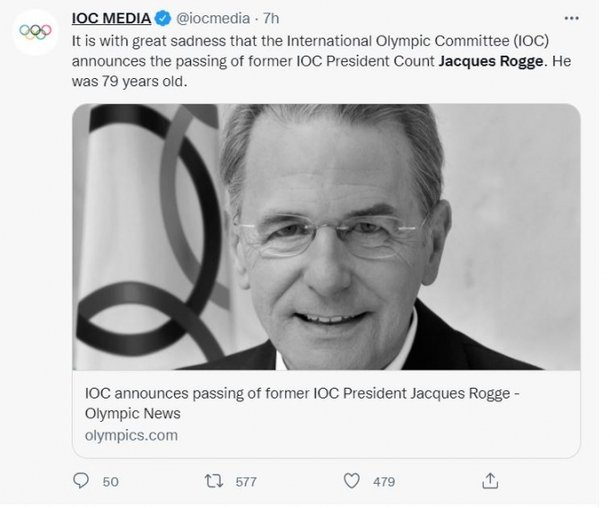610x508 pixels.
Task: Click the IOC MEDIA Olympic rings avatar
Action: tap(37, 31)
